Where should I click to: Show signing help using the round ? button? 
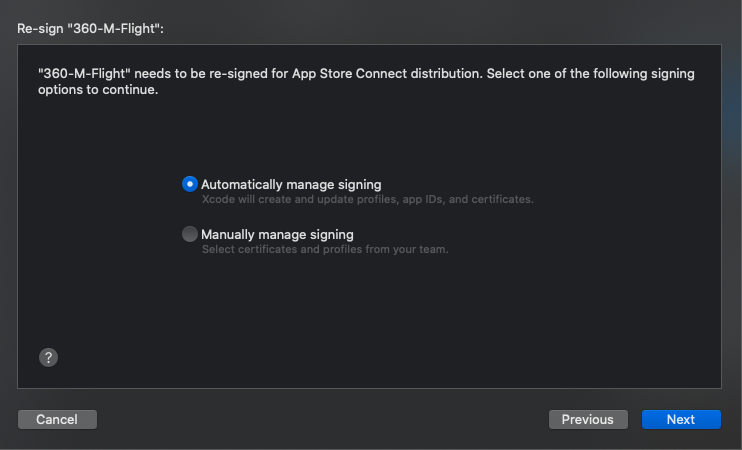point(47,357)
